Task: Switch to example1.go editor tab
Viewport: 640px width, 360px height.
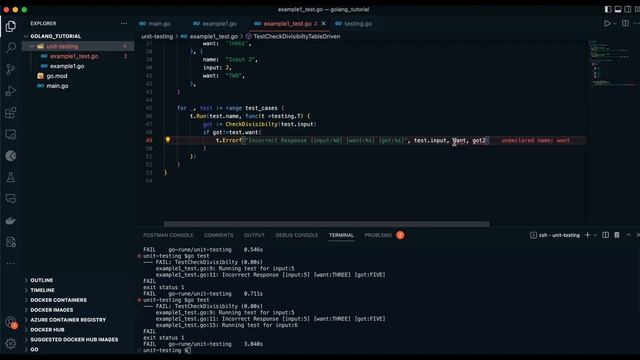Action: [x=215, y=24]
